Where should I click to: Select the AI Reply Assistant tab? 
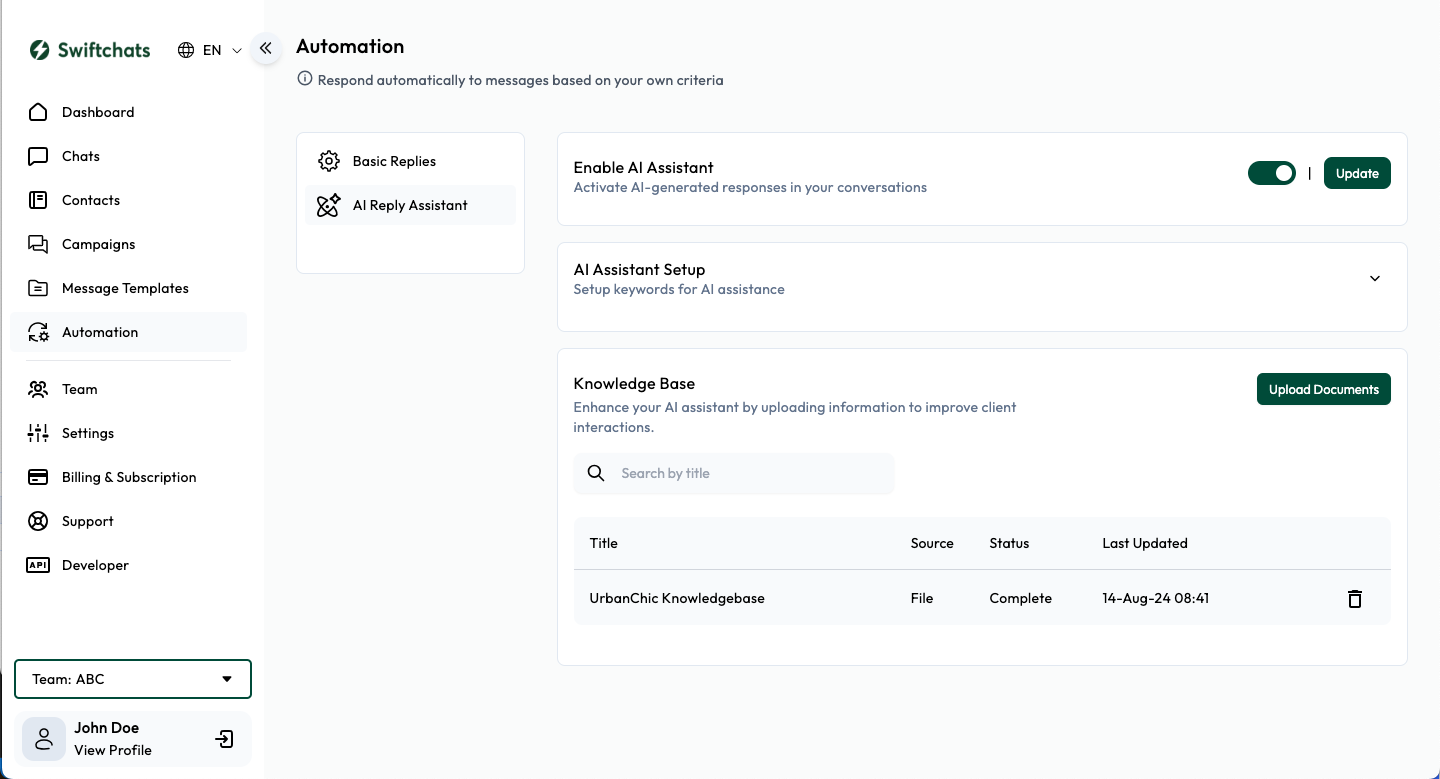(x=410, y=205)
